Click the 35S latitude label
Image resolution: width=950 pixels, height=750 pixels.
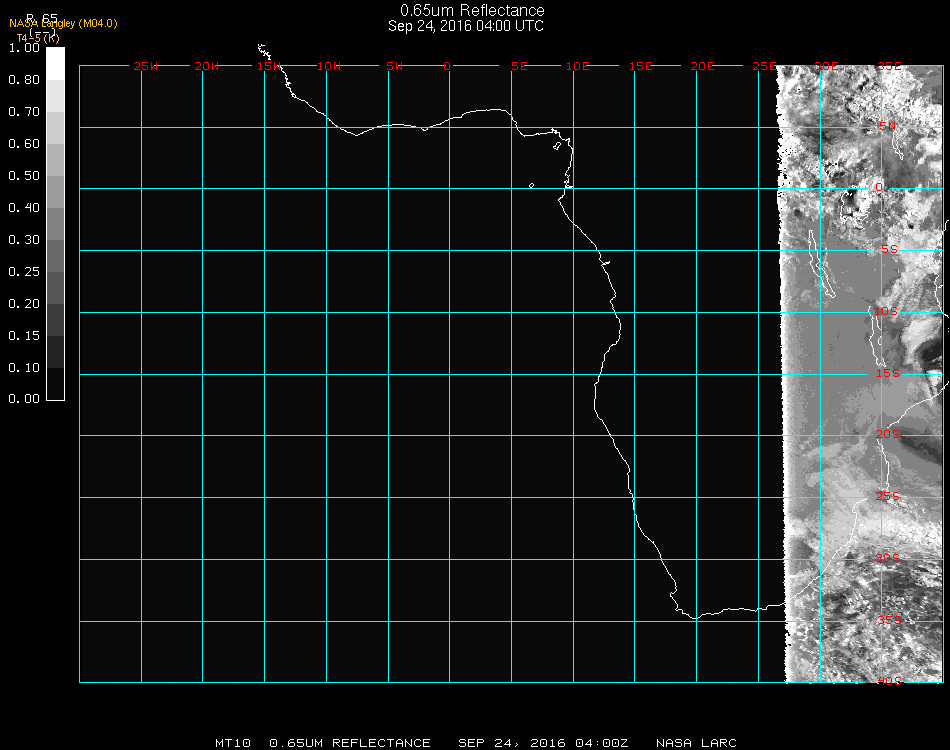pos(889,620)
